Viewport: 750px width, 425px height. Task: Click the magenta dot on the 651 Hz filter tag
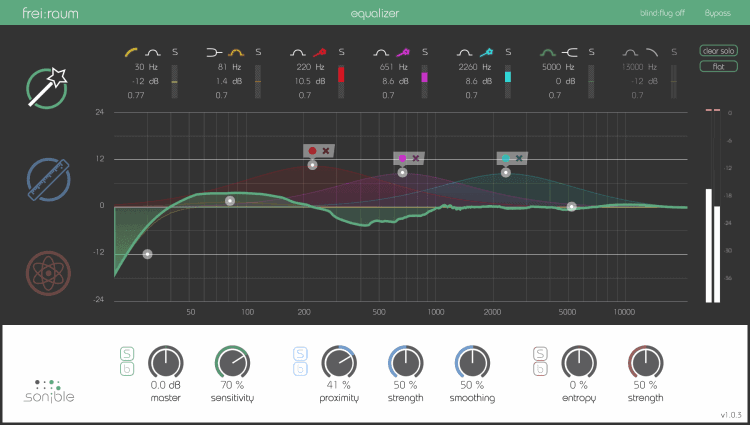click(402, 158)
